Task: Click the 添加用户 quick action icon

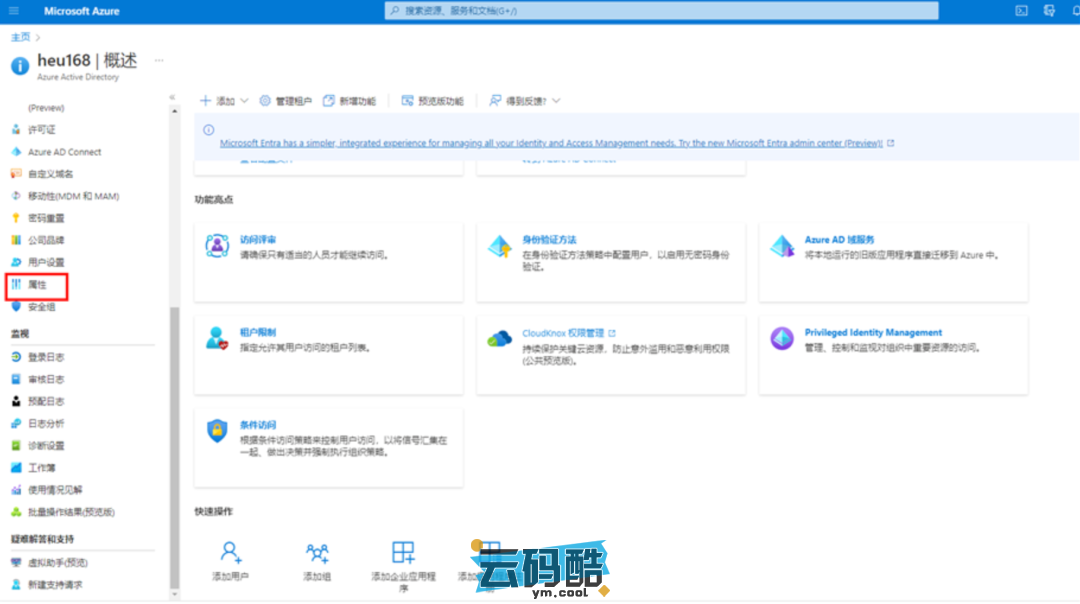Action: point(231,552)
